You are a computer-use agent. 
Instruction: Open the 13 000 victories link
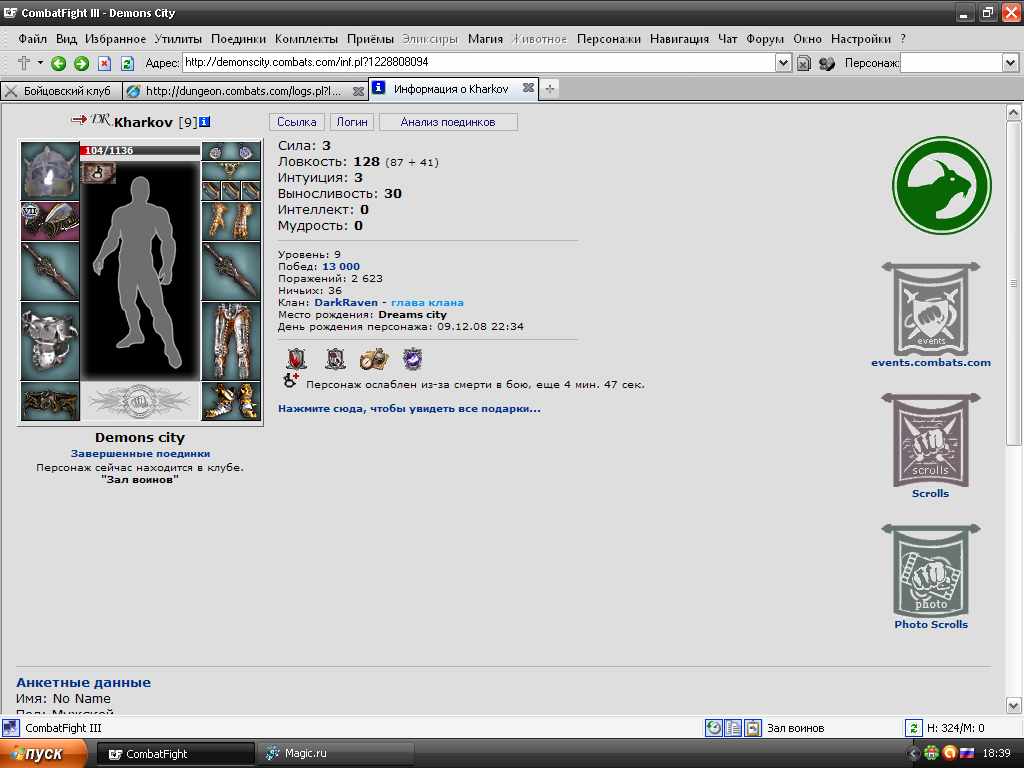click(341, 266)
